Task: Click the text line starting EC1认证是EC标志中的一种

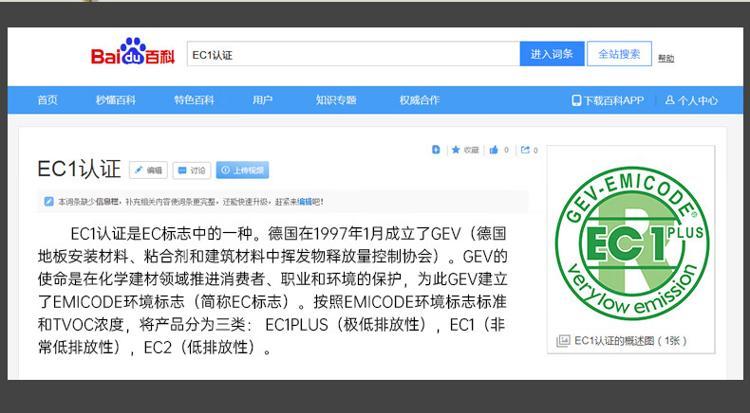Action: [x=288, y=234]
